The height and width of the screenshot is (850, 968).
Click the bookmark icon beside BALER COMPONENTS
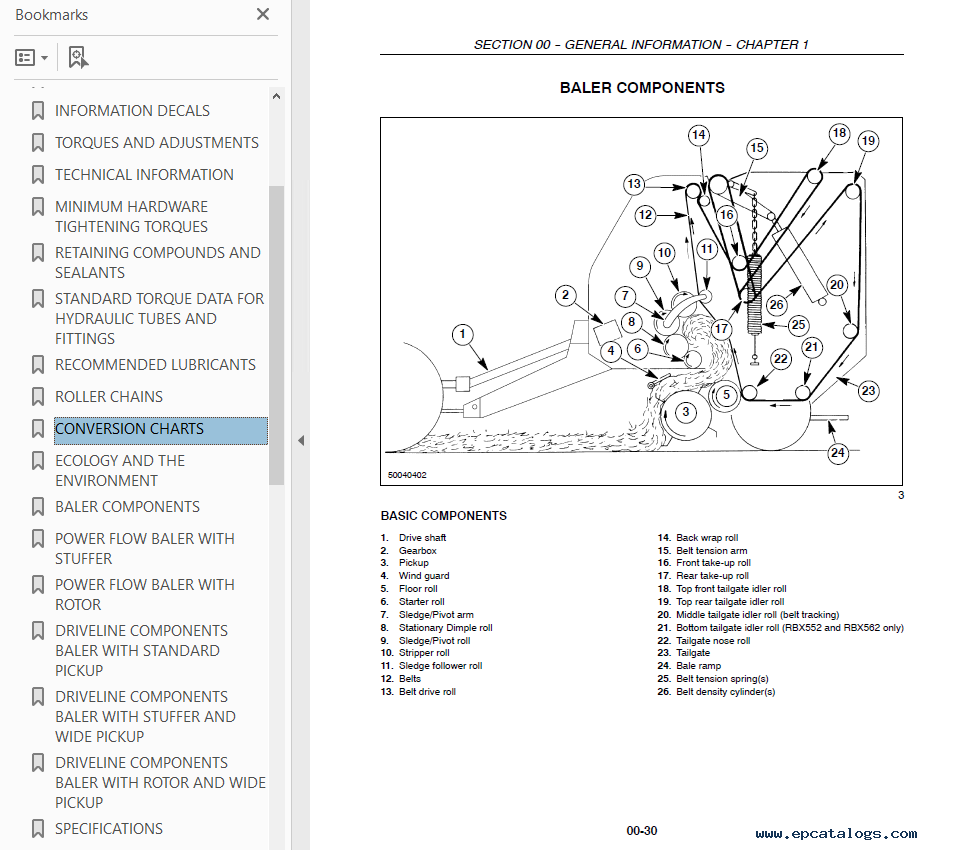(38, 507)
